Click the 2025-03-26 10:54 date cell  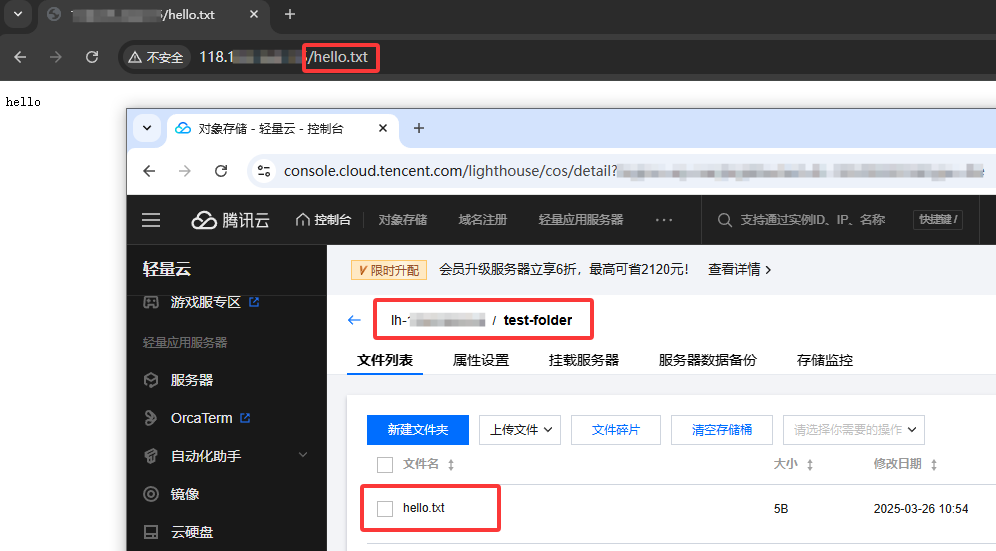pyautogui.click(x=920, y=508)
